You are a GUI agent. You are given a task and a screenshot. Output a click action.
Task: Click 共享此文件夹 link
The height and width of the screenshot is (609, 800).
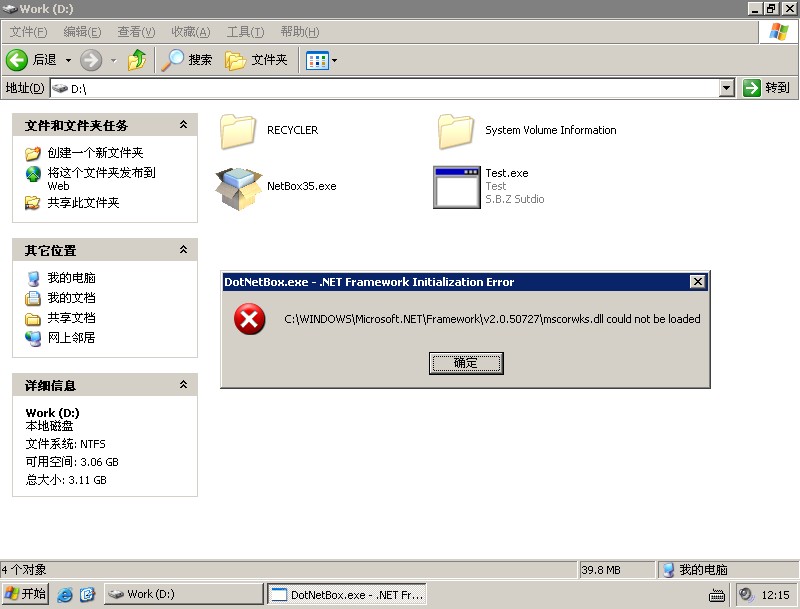pyautogui.click(x=83, y=202)
